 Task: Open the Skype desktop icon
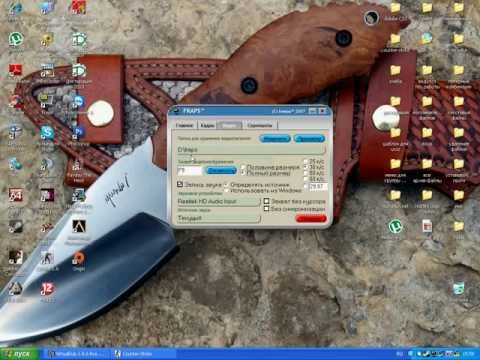coord(47,133)
